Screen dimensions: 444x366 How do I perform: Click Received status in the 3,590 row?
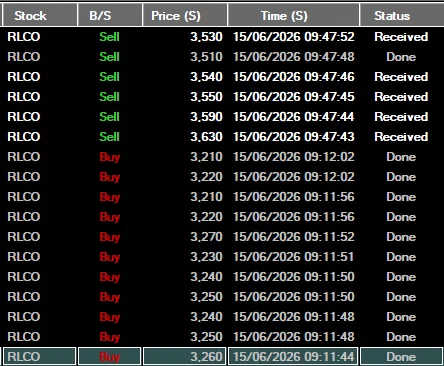(401, 117)
